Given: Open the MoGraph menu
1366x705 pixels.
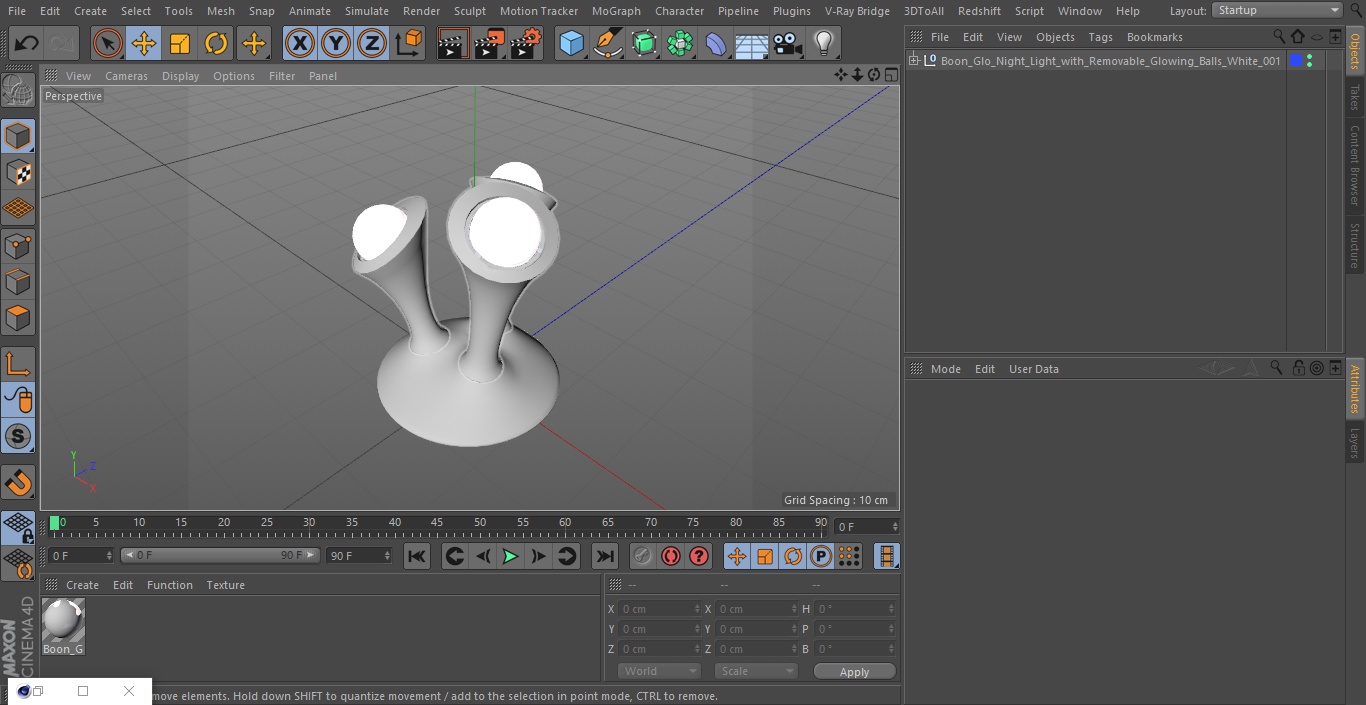Looking at the screenshot, I should tap(616, 11).
